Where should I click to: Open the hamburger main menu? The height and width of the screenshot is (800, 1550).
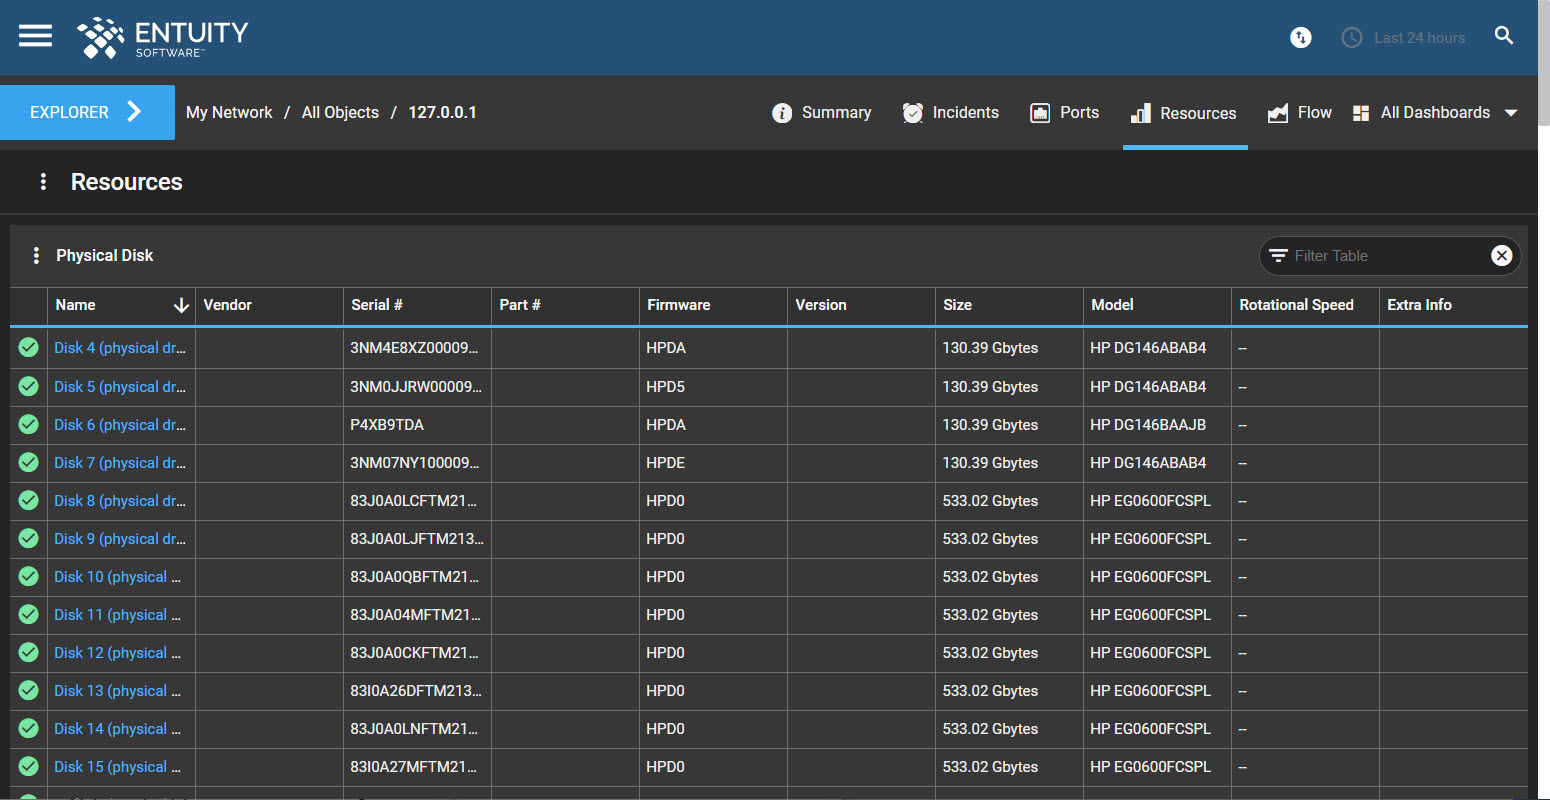pyautogui.click(x=35, y=36)
